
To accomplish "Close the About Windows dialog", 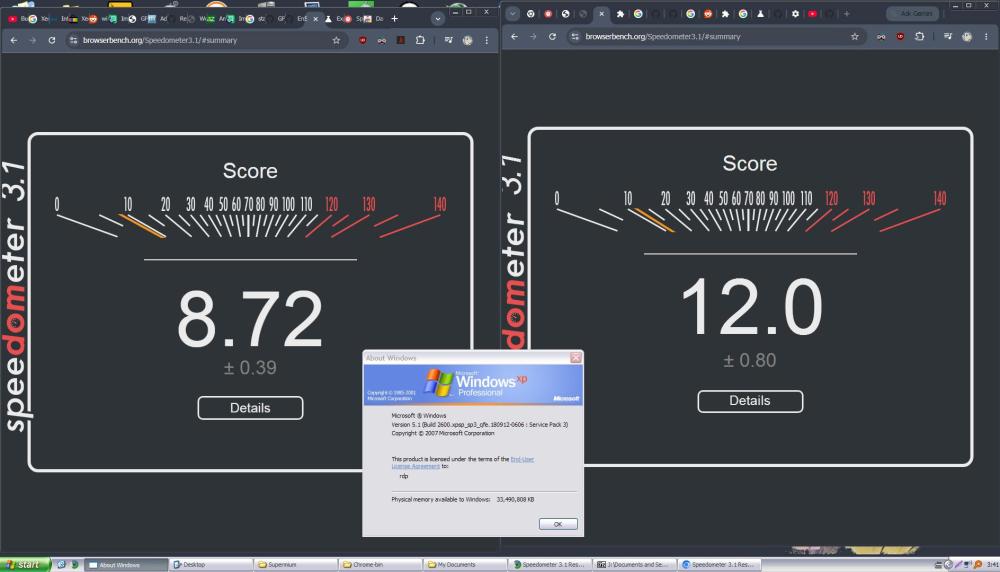I will click(576, 358).
